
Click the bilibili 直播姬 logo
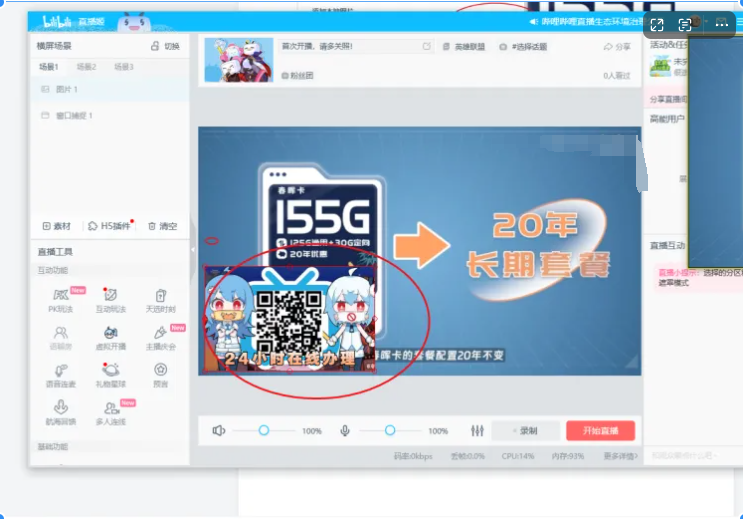point(73,22)
